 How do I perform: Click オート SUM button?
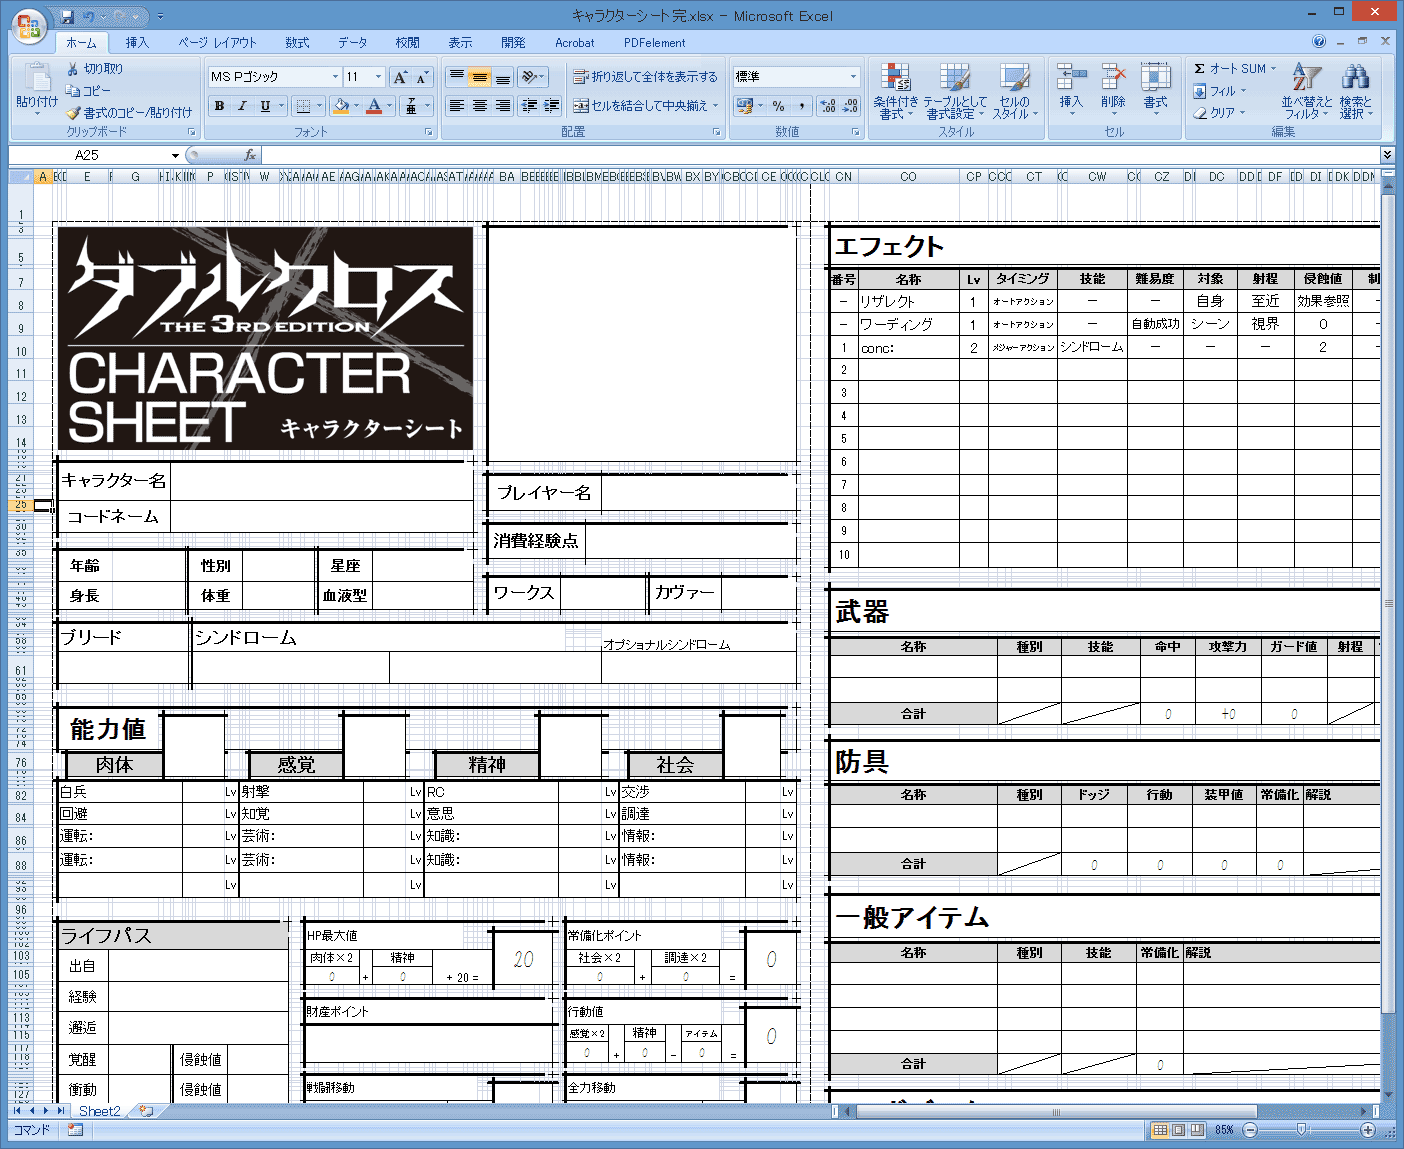pos(1235,69)
